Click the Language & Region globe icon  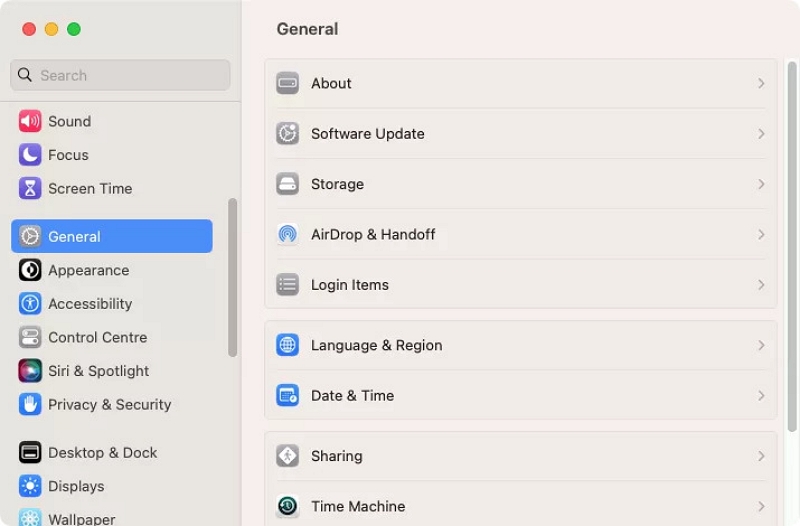pos(288,345)
